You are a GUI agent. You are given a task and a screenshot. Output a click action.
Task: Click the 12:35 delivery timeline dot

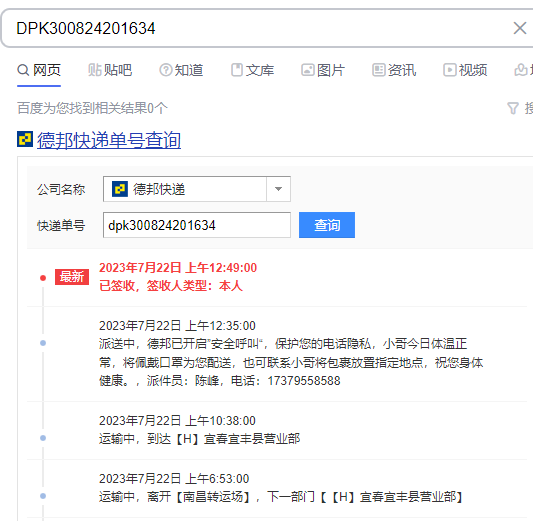point(43,343)
